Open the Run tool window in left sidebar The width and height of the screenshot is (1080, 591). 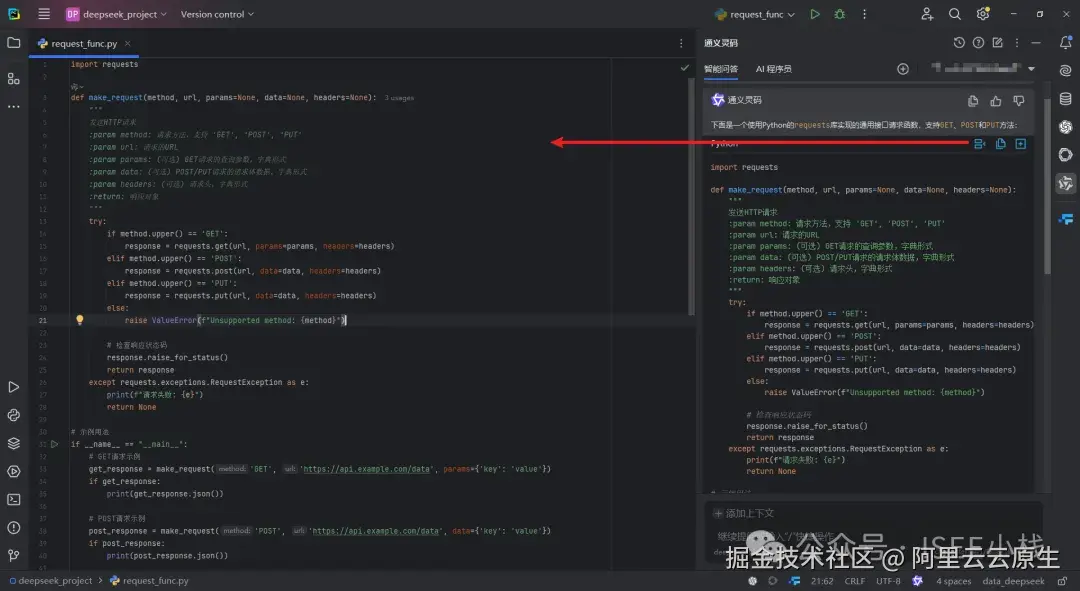click(x=13, y=387)
